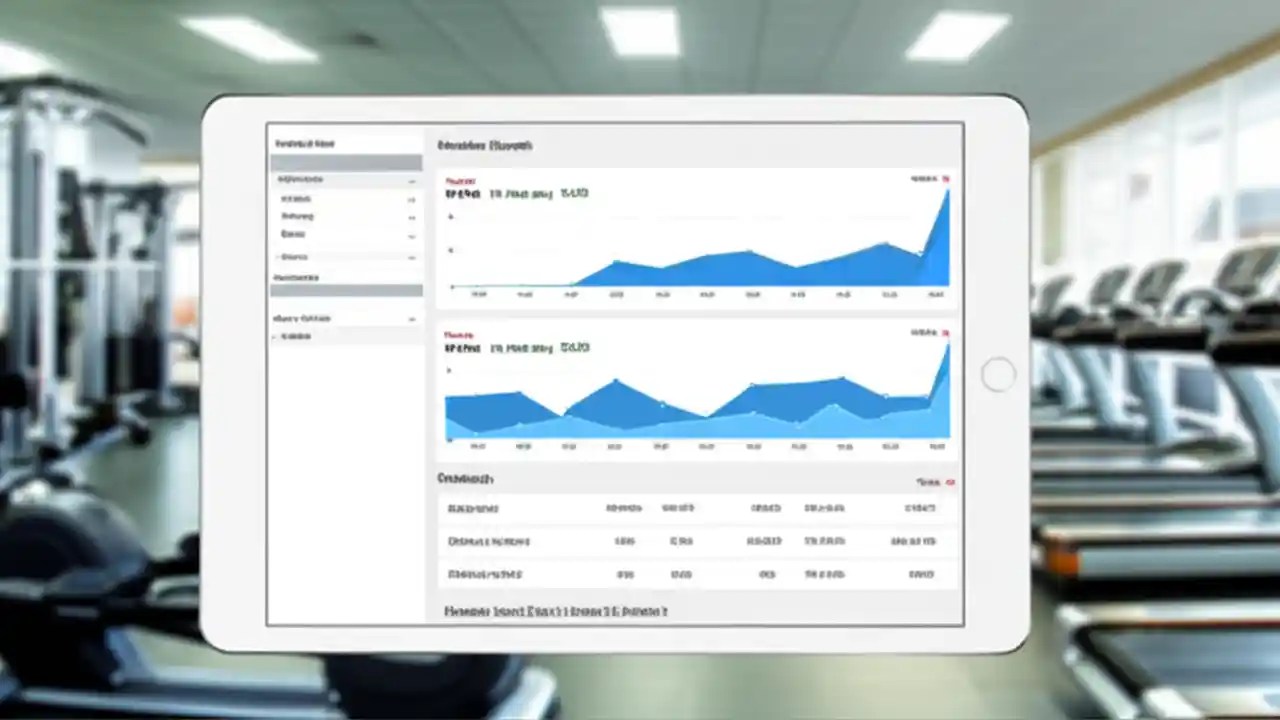Open the view link above the upper chart
1280x720 pixels.
point(925,176)
